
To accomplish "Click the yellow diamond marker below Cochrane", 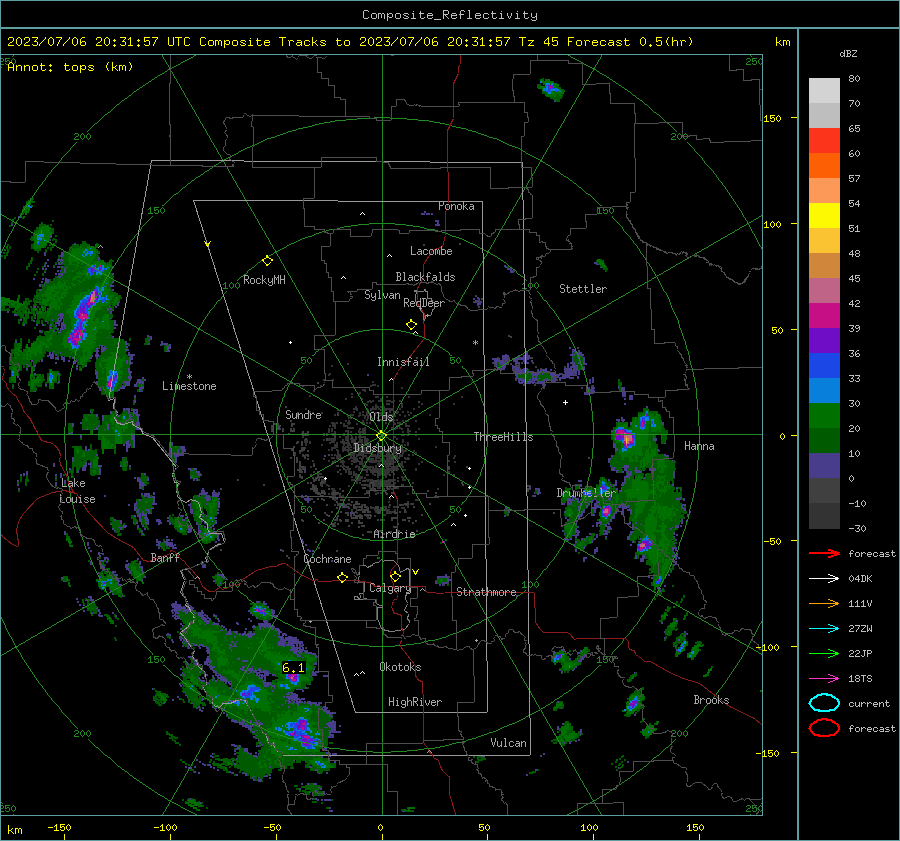I will click(x=342, y=578).
